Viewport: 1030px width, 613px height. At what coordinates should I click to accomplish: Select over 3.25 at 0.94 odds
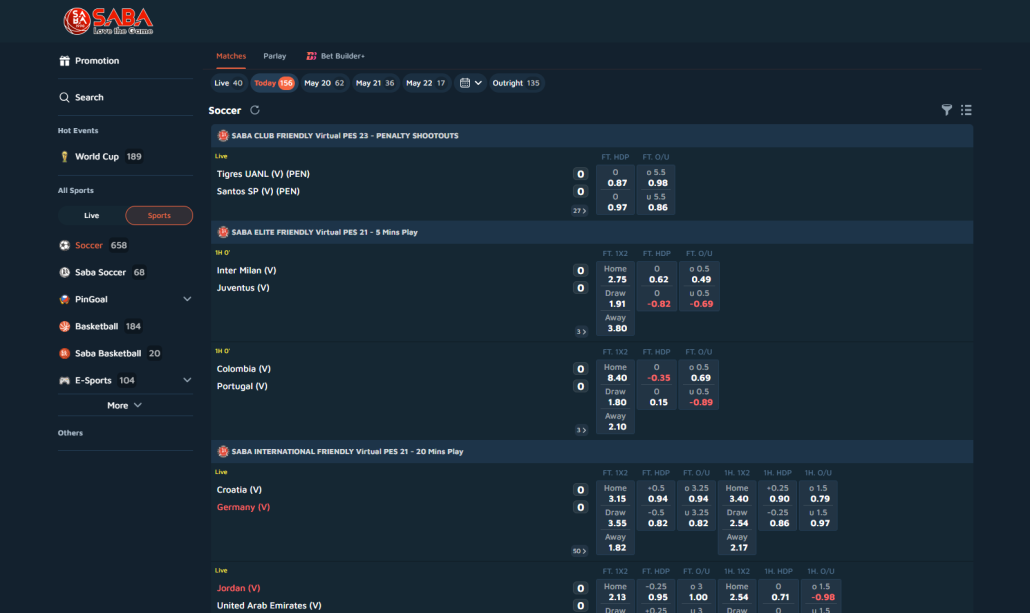[696, 493]
